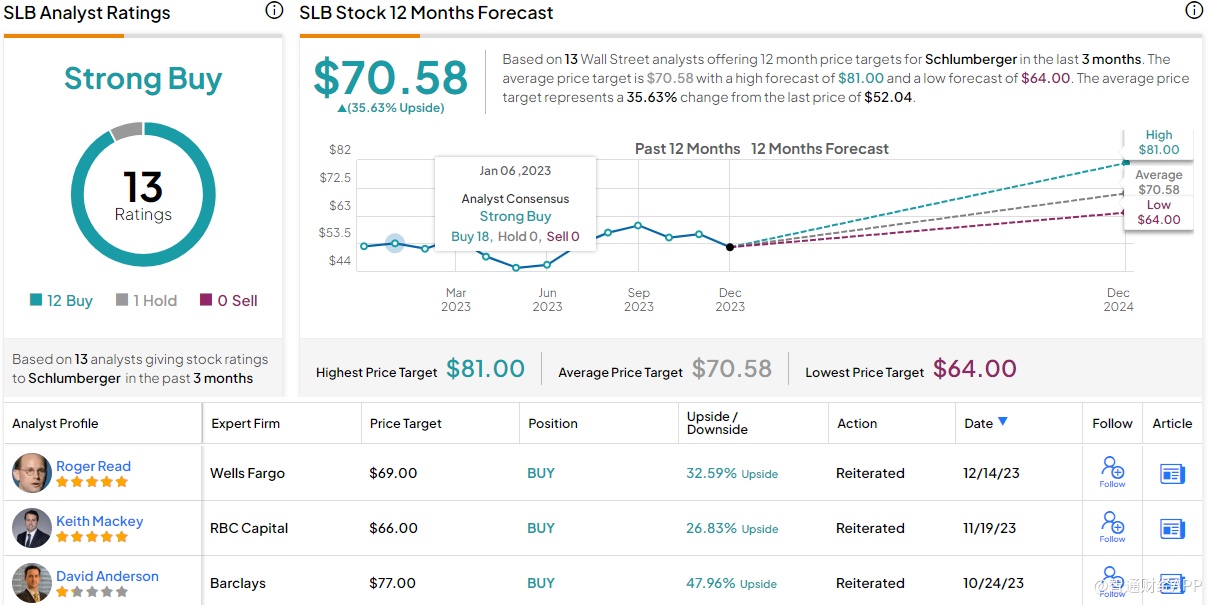Image resolution: width=1212 pixels, height=605 pixels.
Task: Click the 12 Buy legend item
Action: (x=61, y=300)
